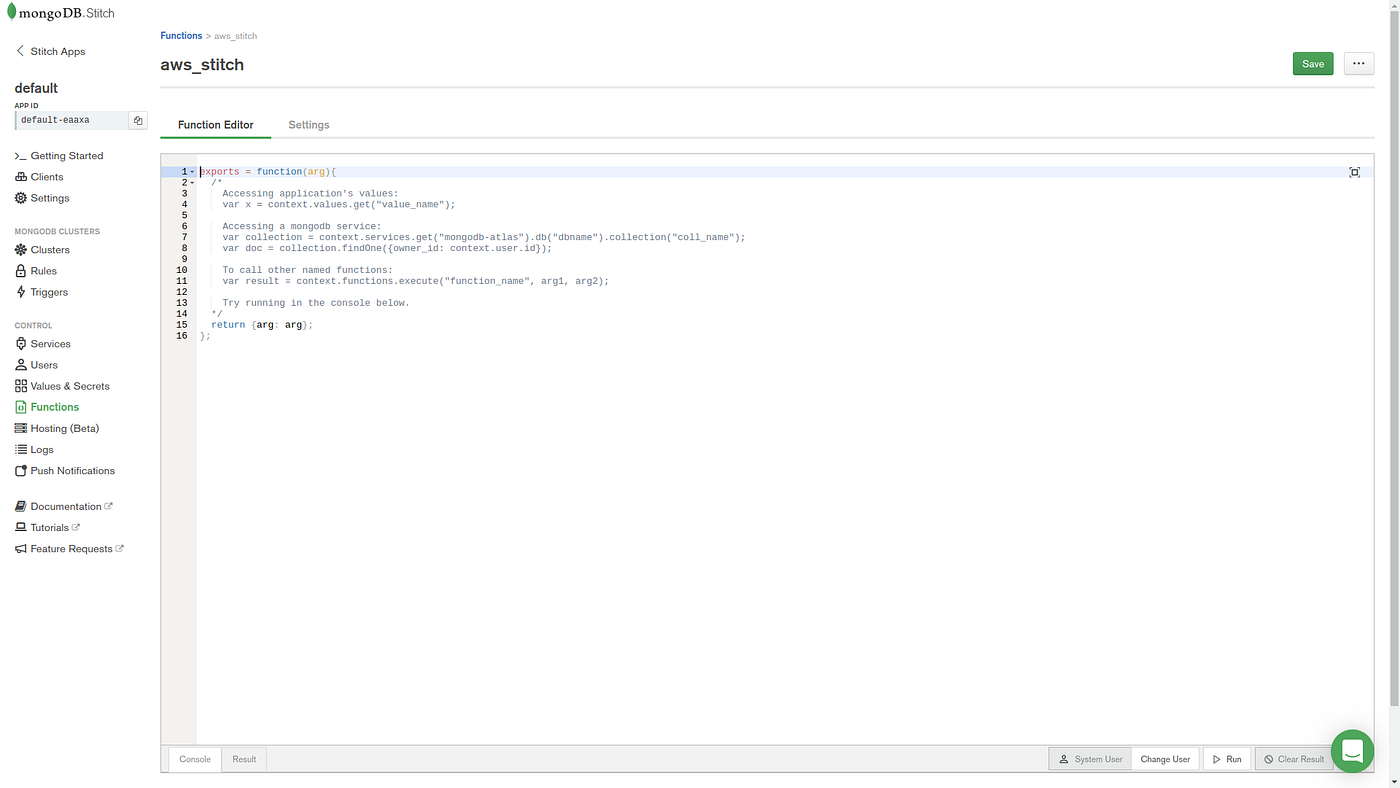Open the Intercom chat bubble

pyautogui.click(x=1352, y=751)
